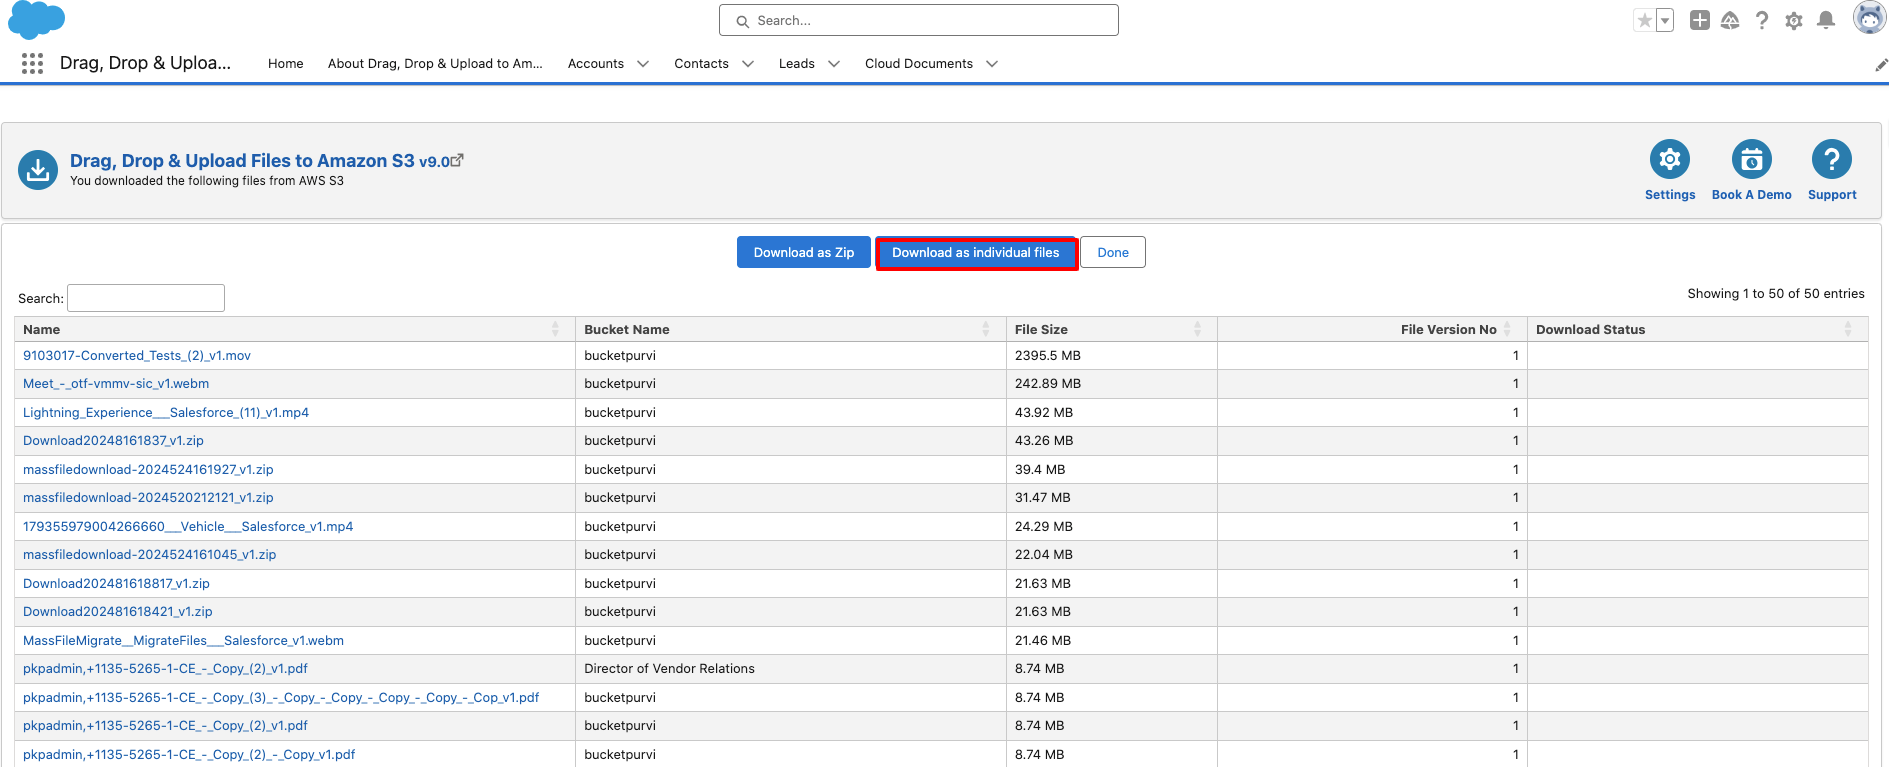Open the Cloud Documents tab

point(918,63)
